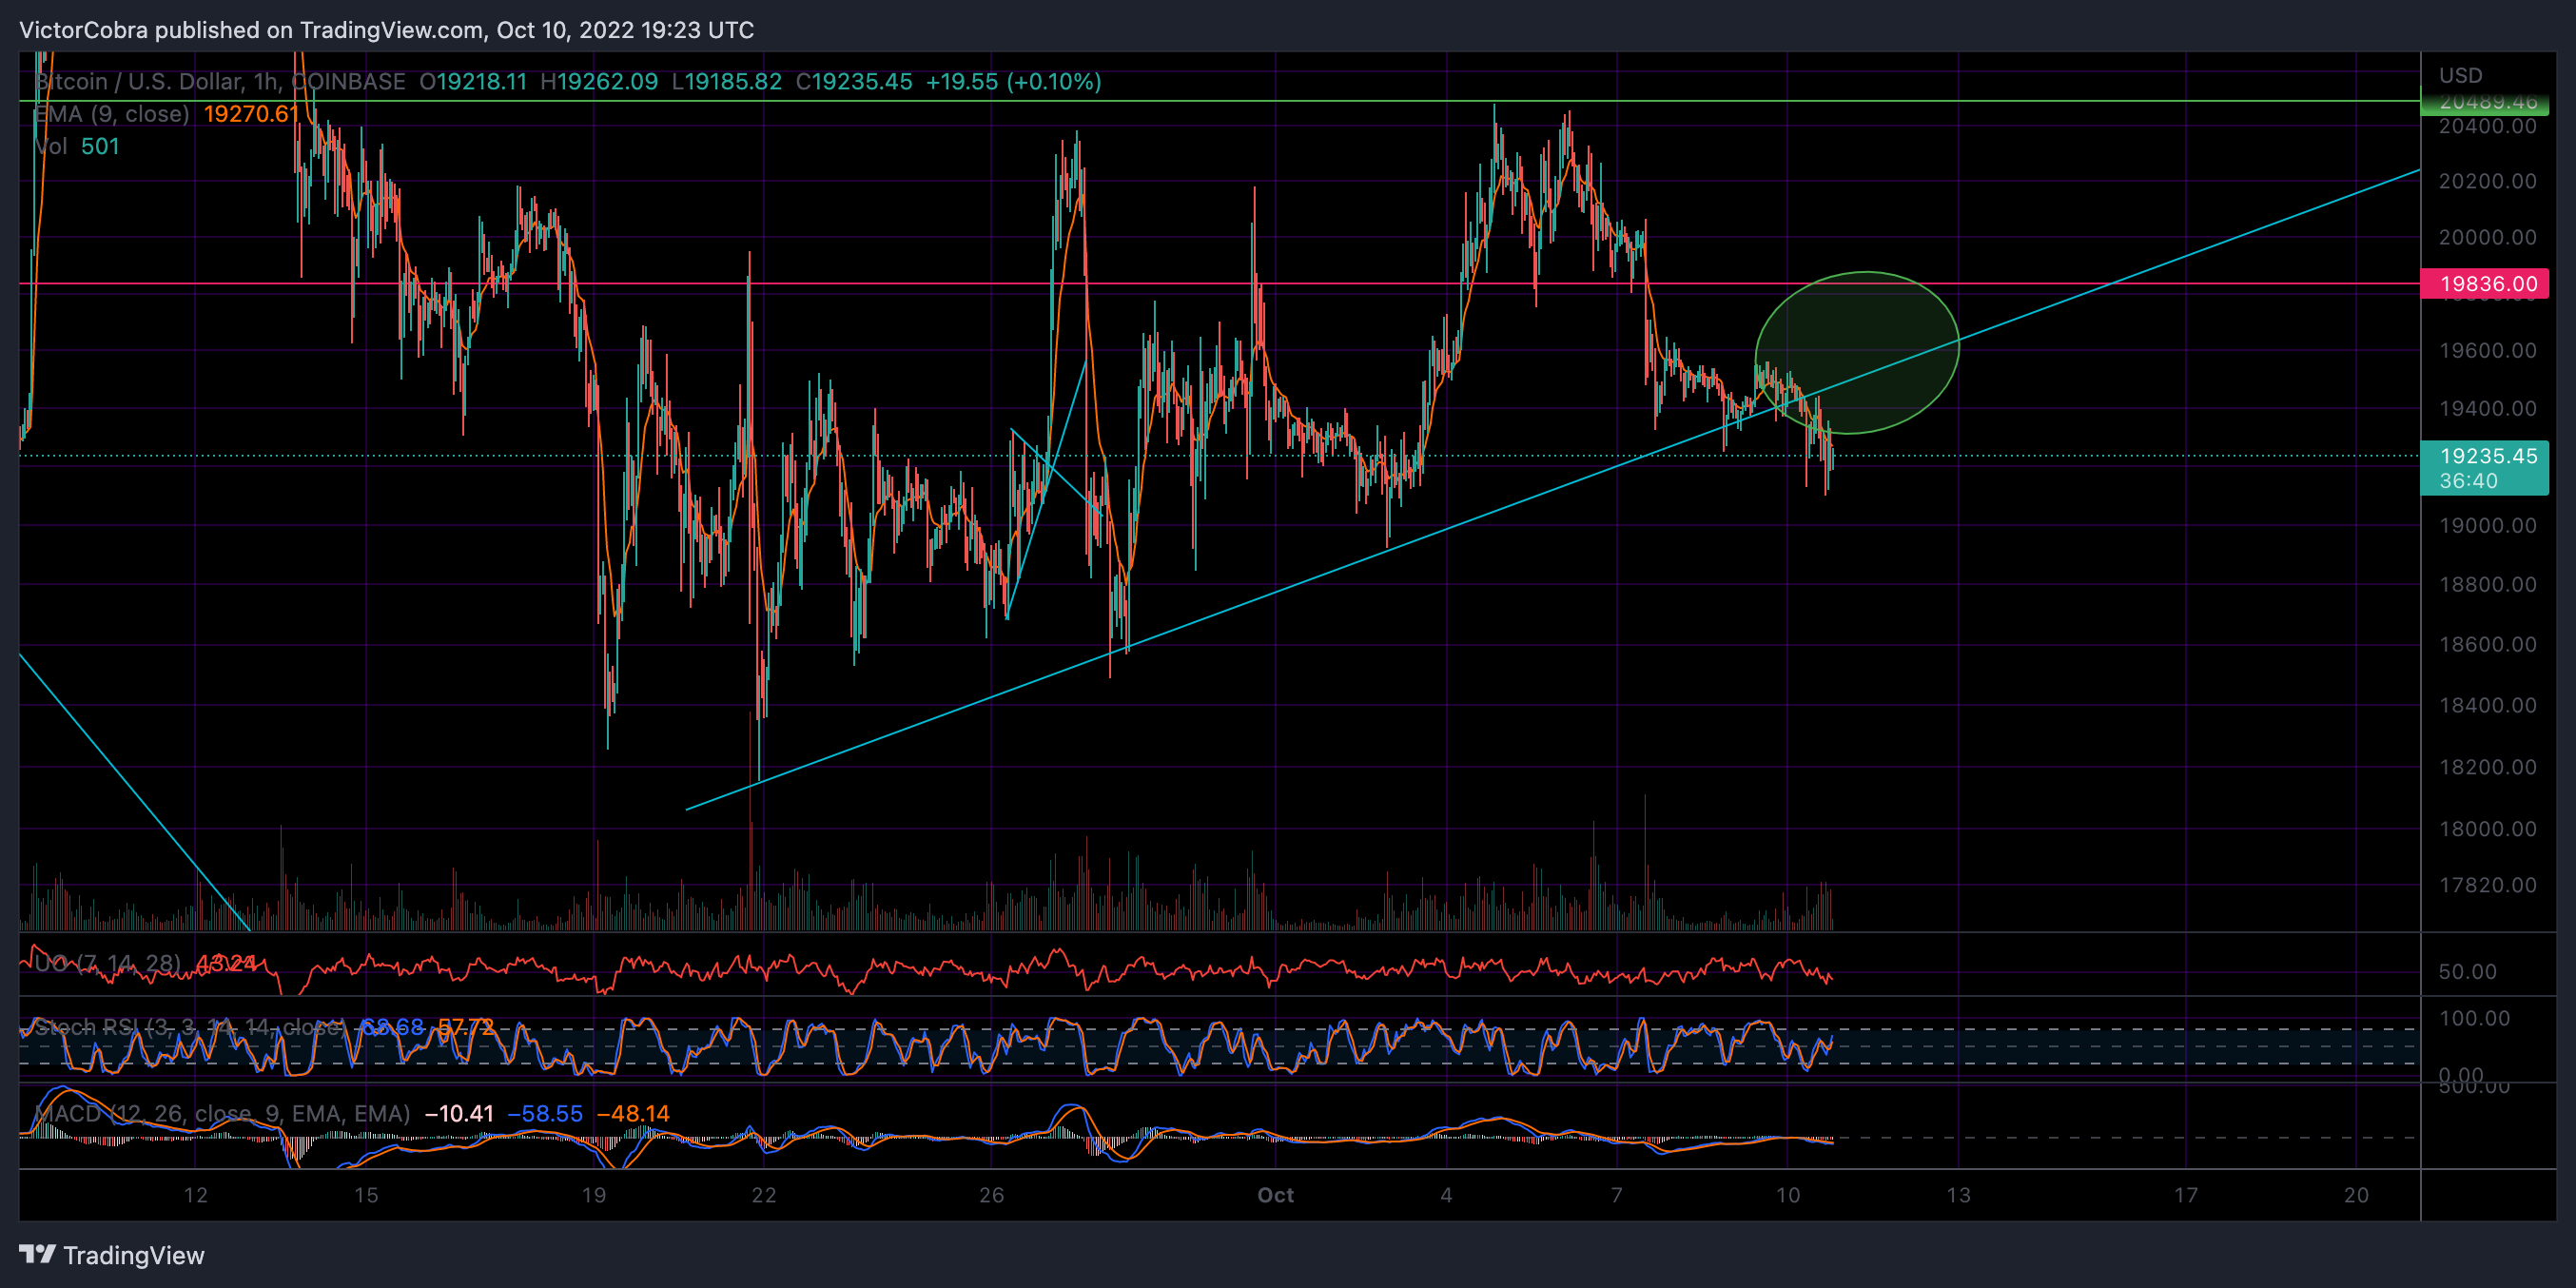Click the COINBASE exchange name in title
Image resolution: width=2576 pixels, height=1288 pixels.
point(349,81)
